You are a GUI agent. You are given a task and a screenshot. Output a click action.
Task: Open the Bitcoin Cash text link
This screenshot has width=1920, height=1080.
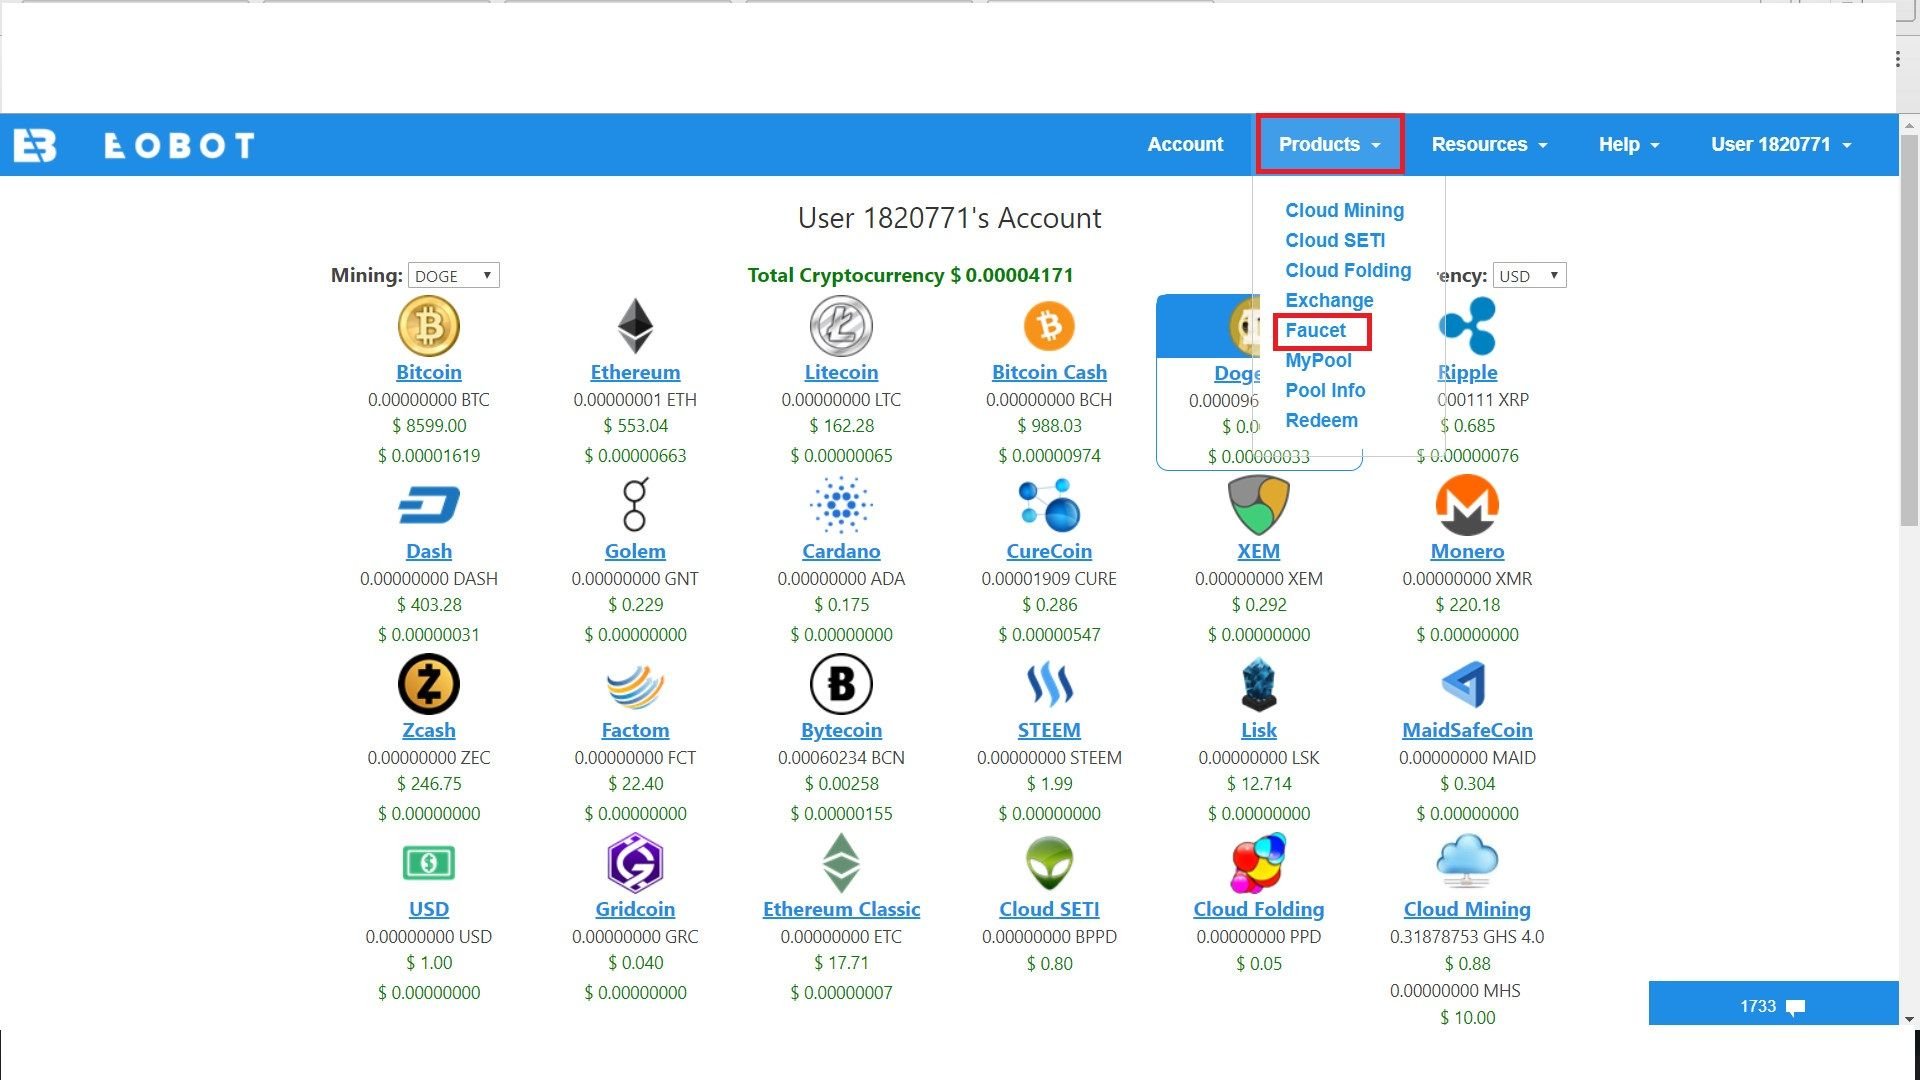[1049, 372]
